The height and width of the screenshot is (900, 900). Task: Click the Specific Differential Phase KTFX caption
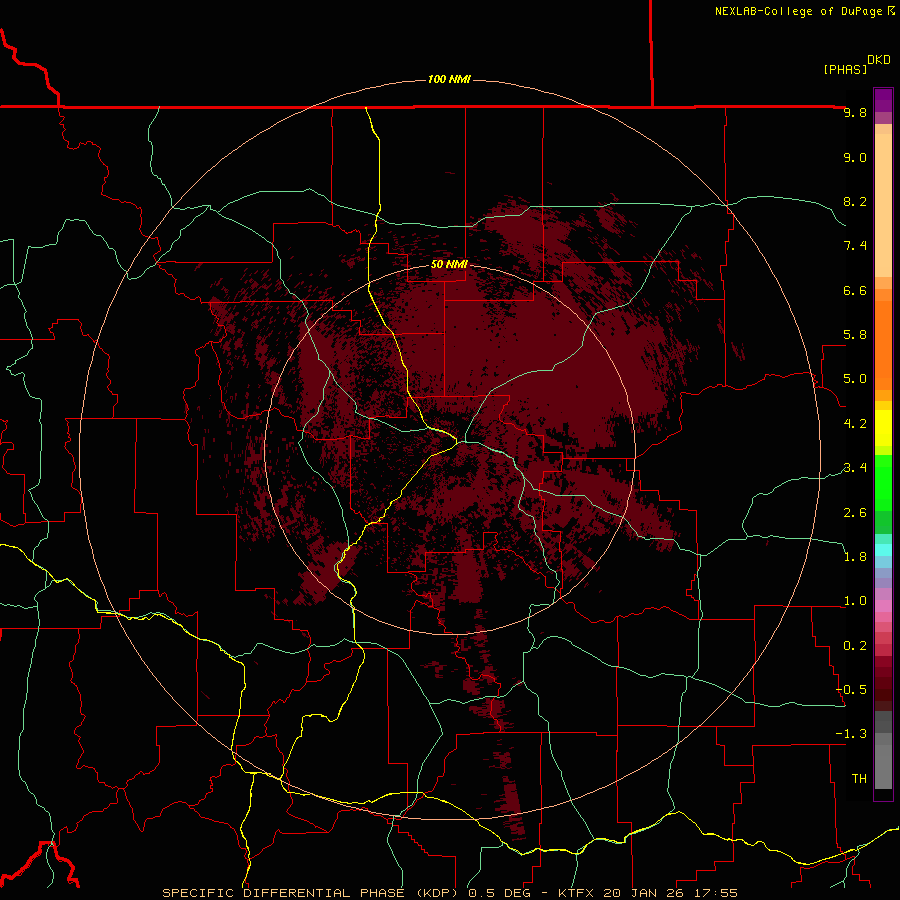coord(449,893)
